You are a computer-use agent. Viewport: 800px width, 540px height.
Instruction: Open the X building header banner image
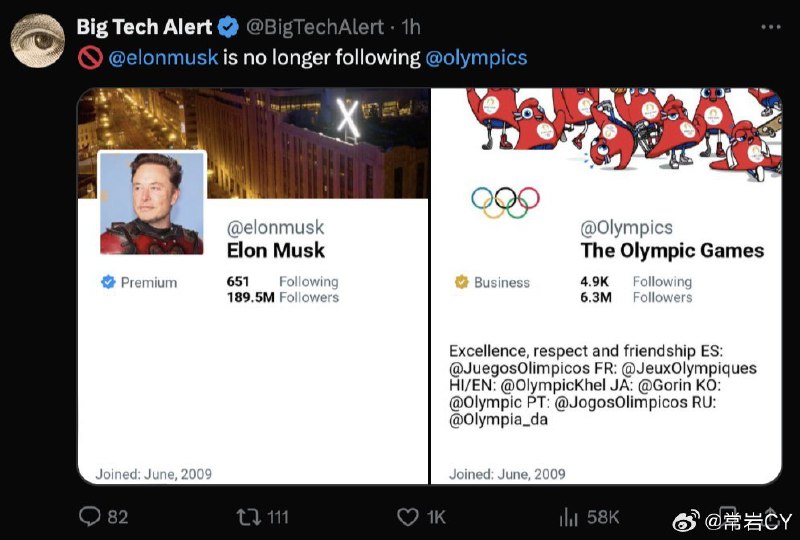[x=253, y=143]
